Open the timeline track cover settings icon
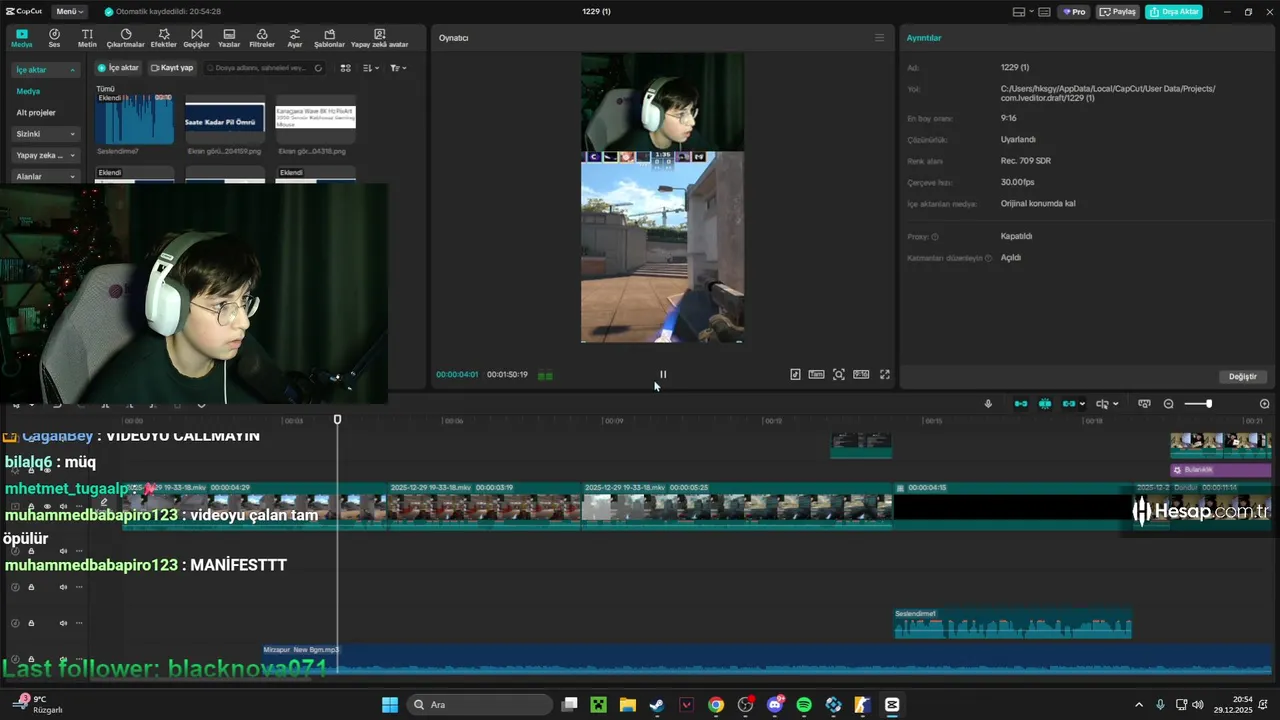 tap(1145, 404)
